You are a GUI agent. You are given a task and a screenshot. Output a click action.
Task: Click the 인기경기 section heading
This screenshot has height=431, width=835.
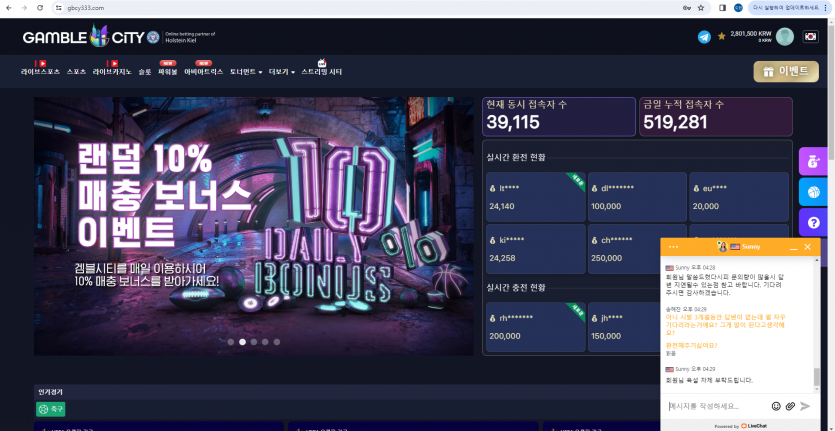point(50,392)
